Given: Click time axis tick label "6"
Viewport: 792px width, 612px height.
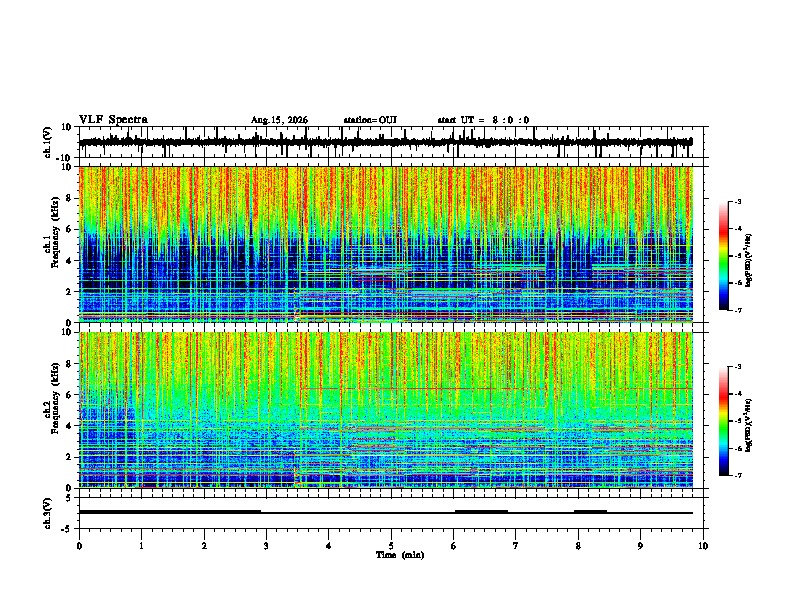Looking at the screenshot, I should [454, 546].
